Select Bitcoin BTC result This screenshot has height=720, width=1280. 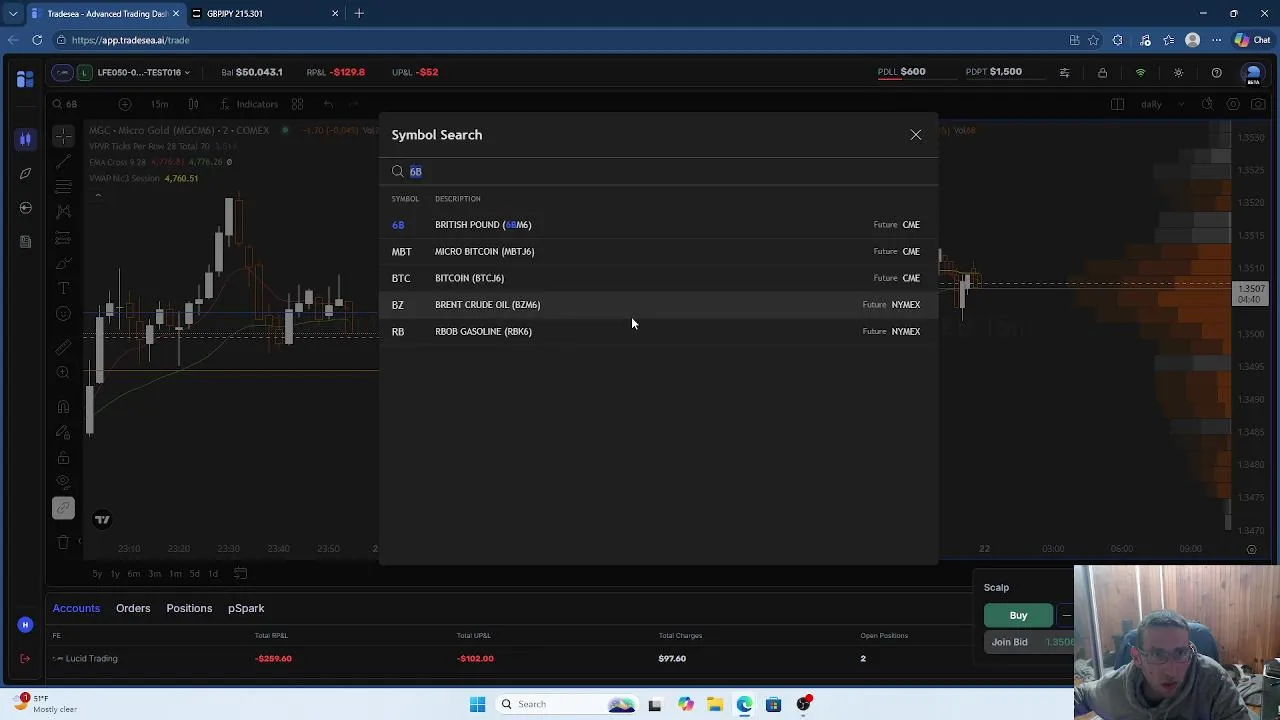tap(656, 278)
